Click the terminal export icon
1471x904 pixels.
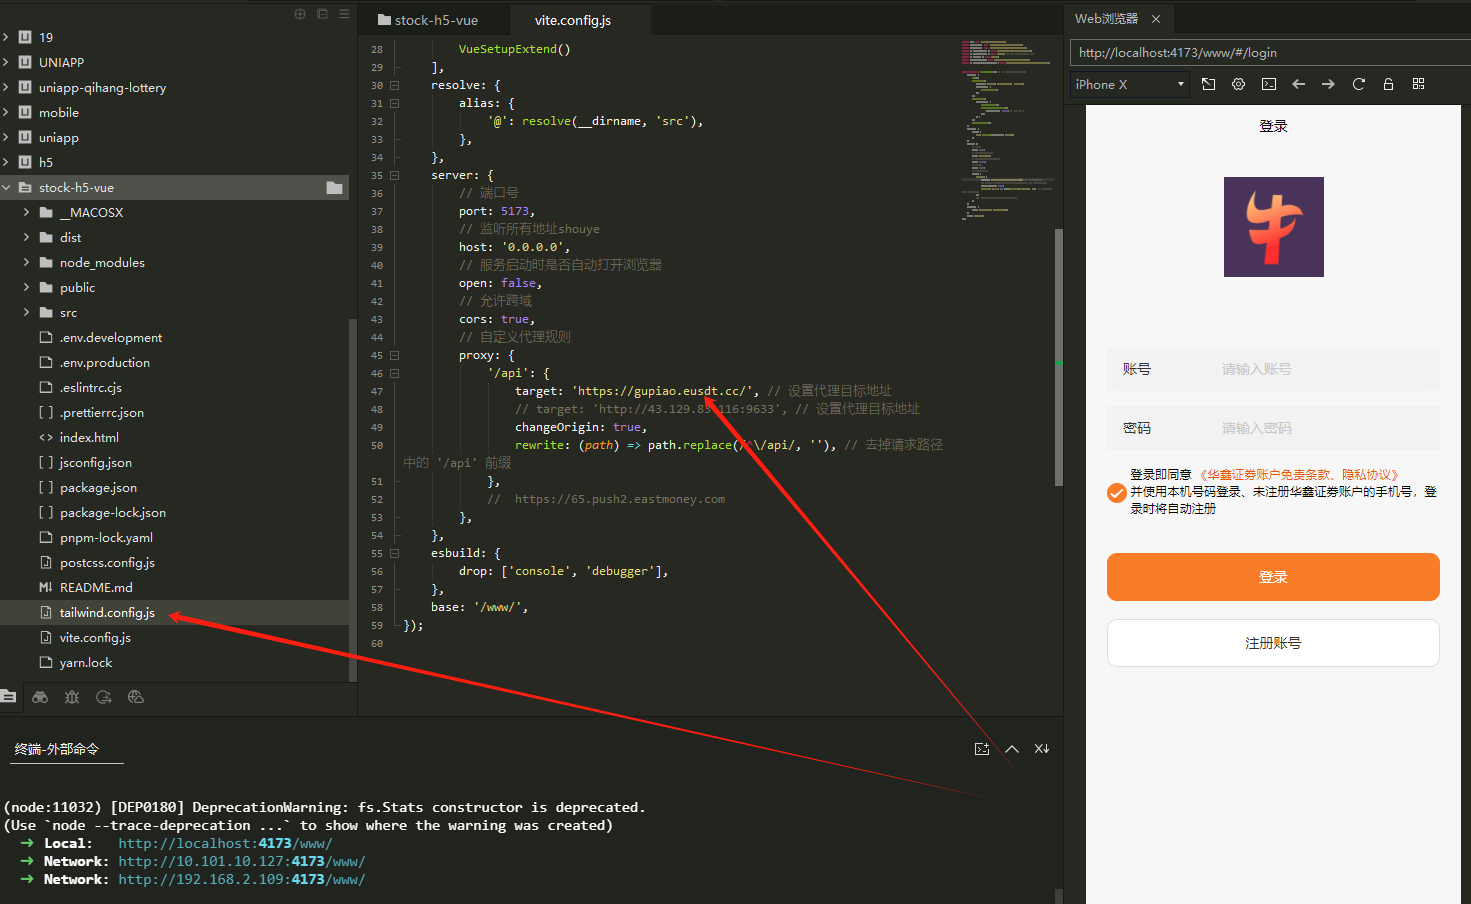pyautogui.click(x=982, y=749)
